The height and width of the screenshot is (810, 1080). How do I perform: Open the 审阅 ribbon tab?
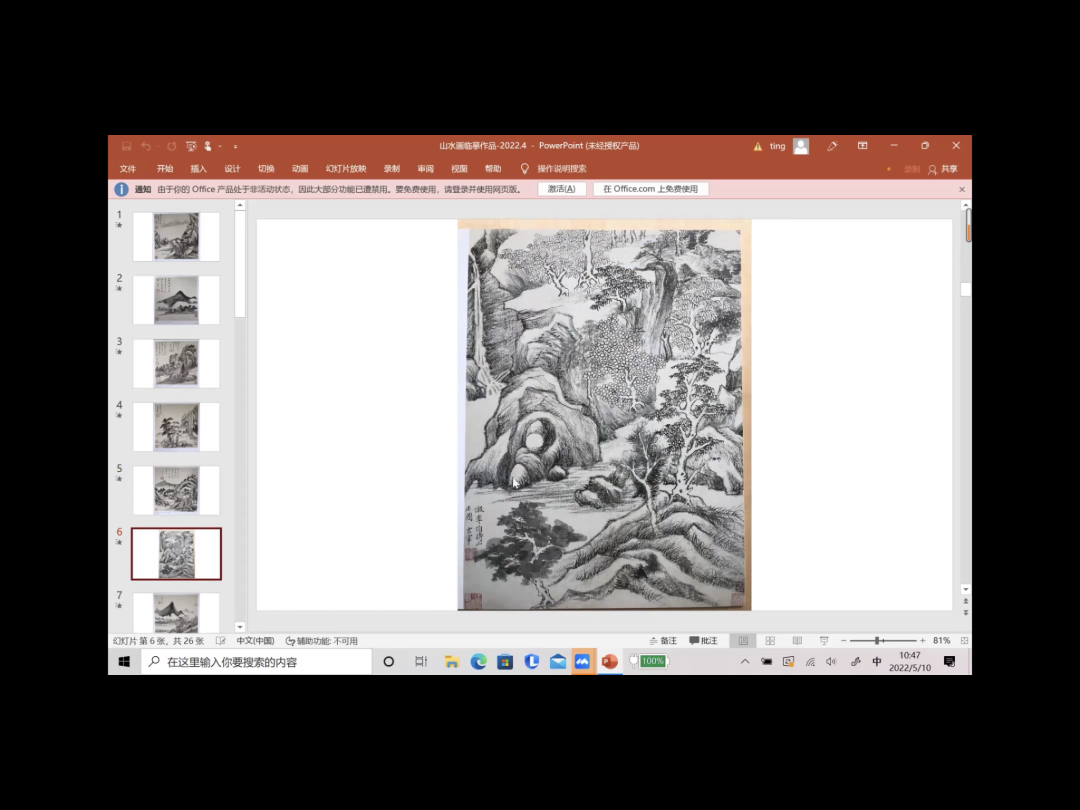click(x=426, y=169)
